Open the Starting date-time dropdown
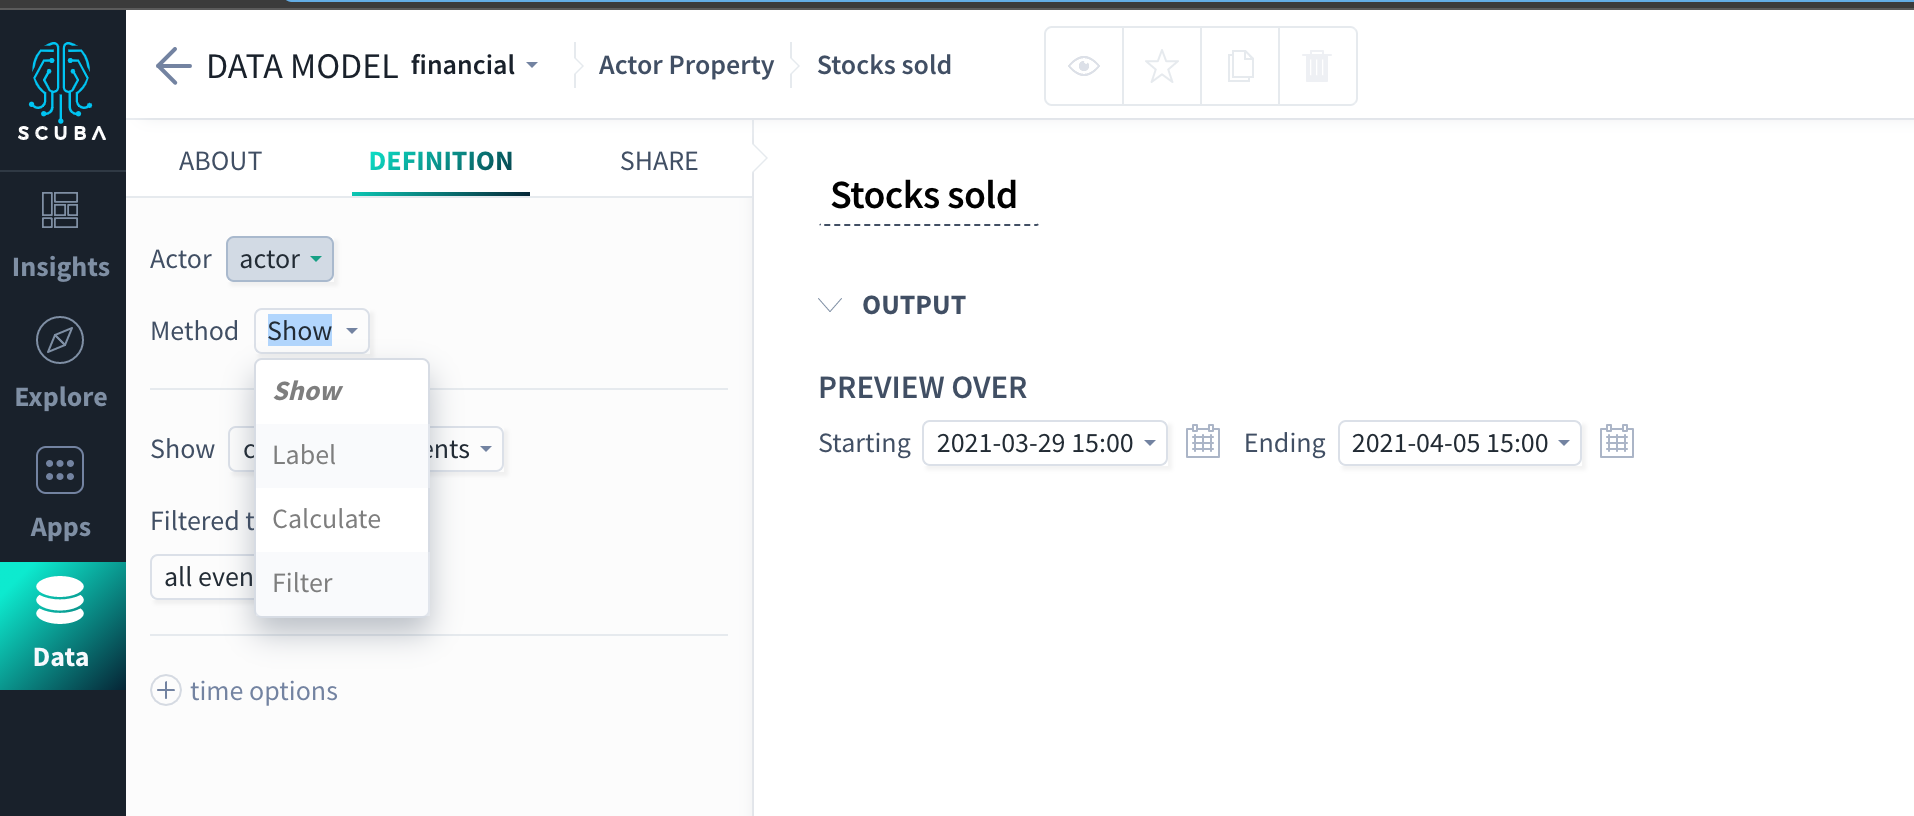Viewport: 1914px width, 816px height. pyautogui.click(x=1045, y=443)
